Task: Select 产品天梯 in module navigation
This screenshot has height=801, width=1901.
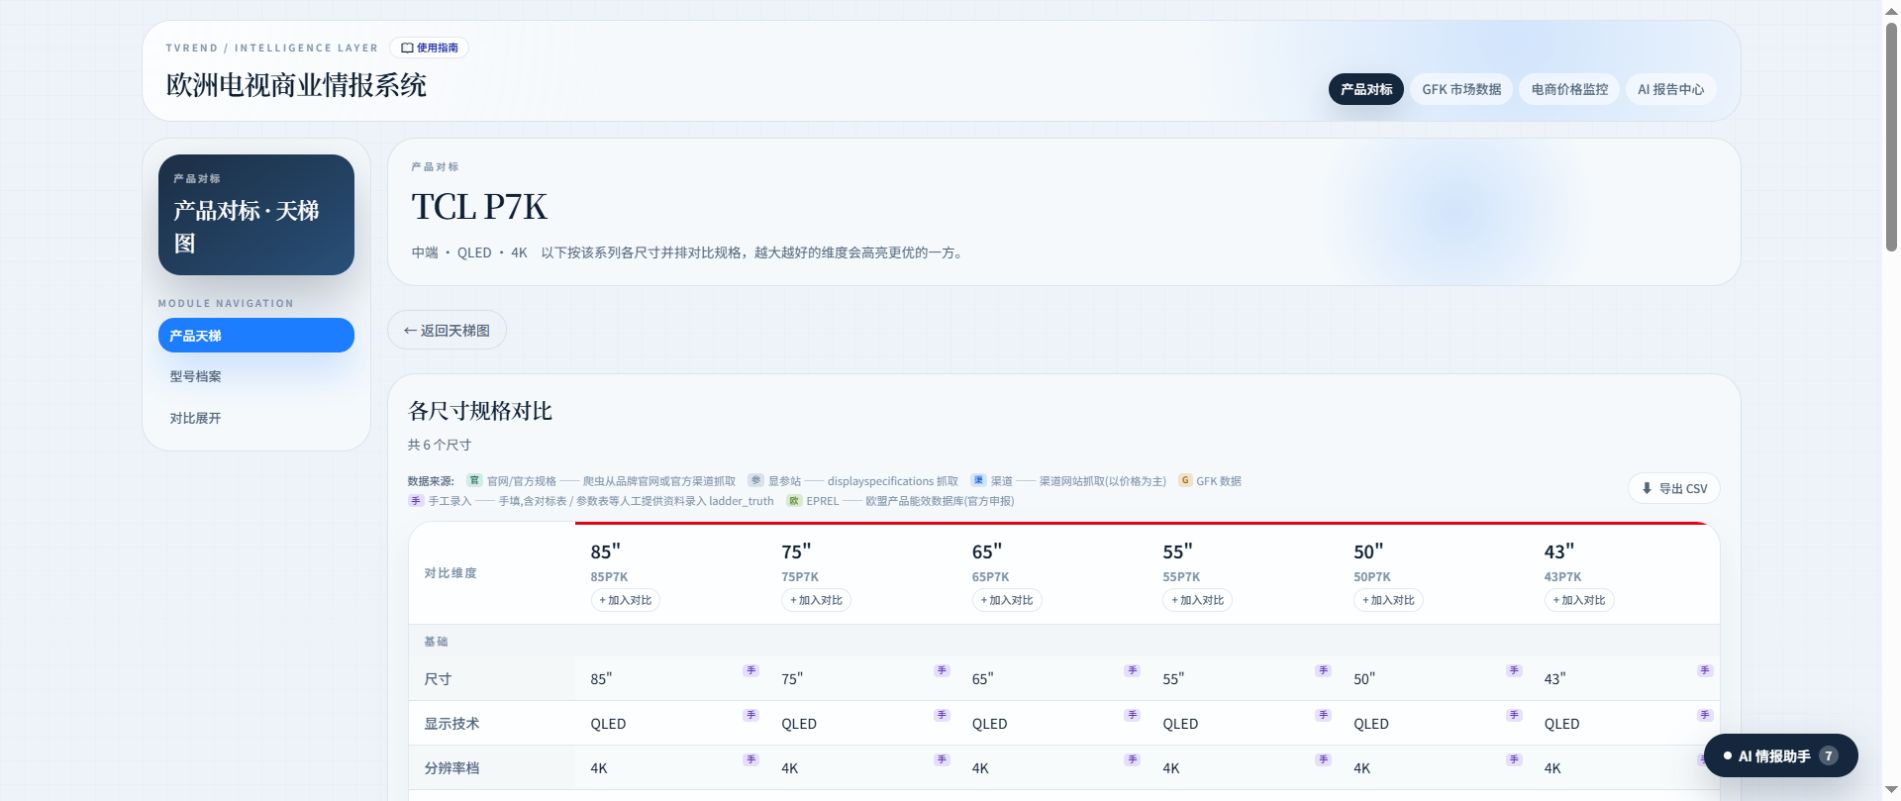Action: point(256,335)
